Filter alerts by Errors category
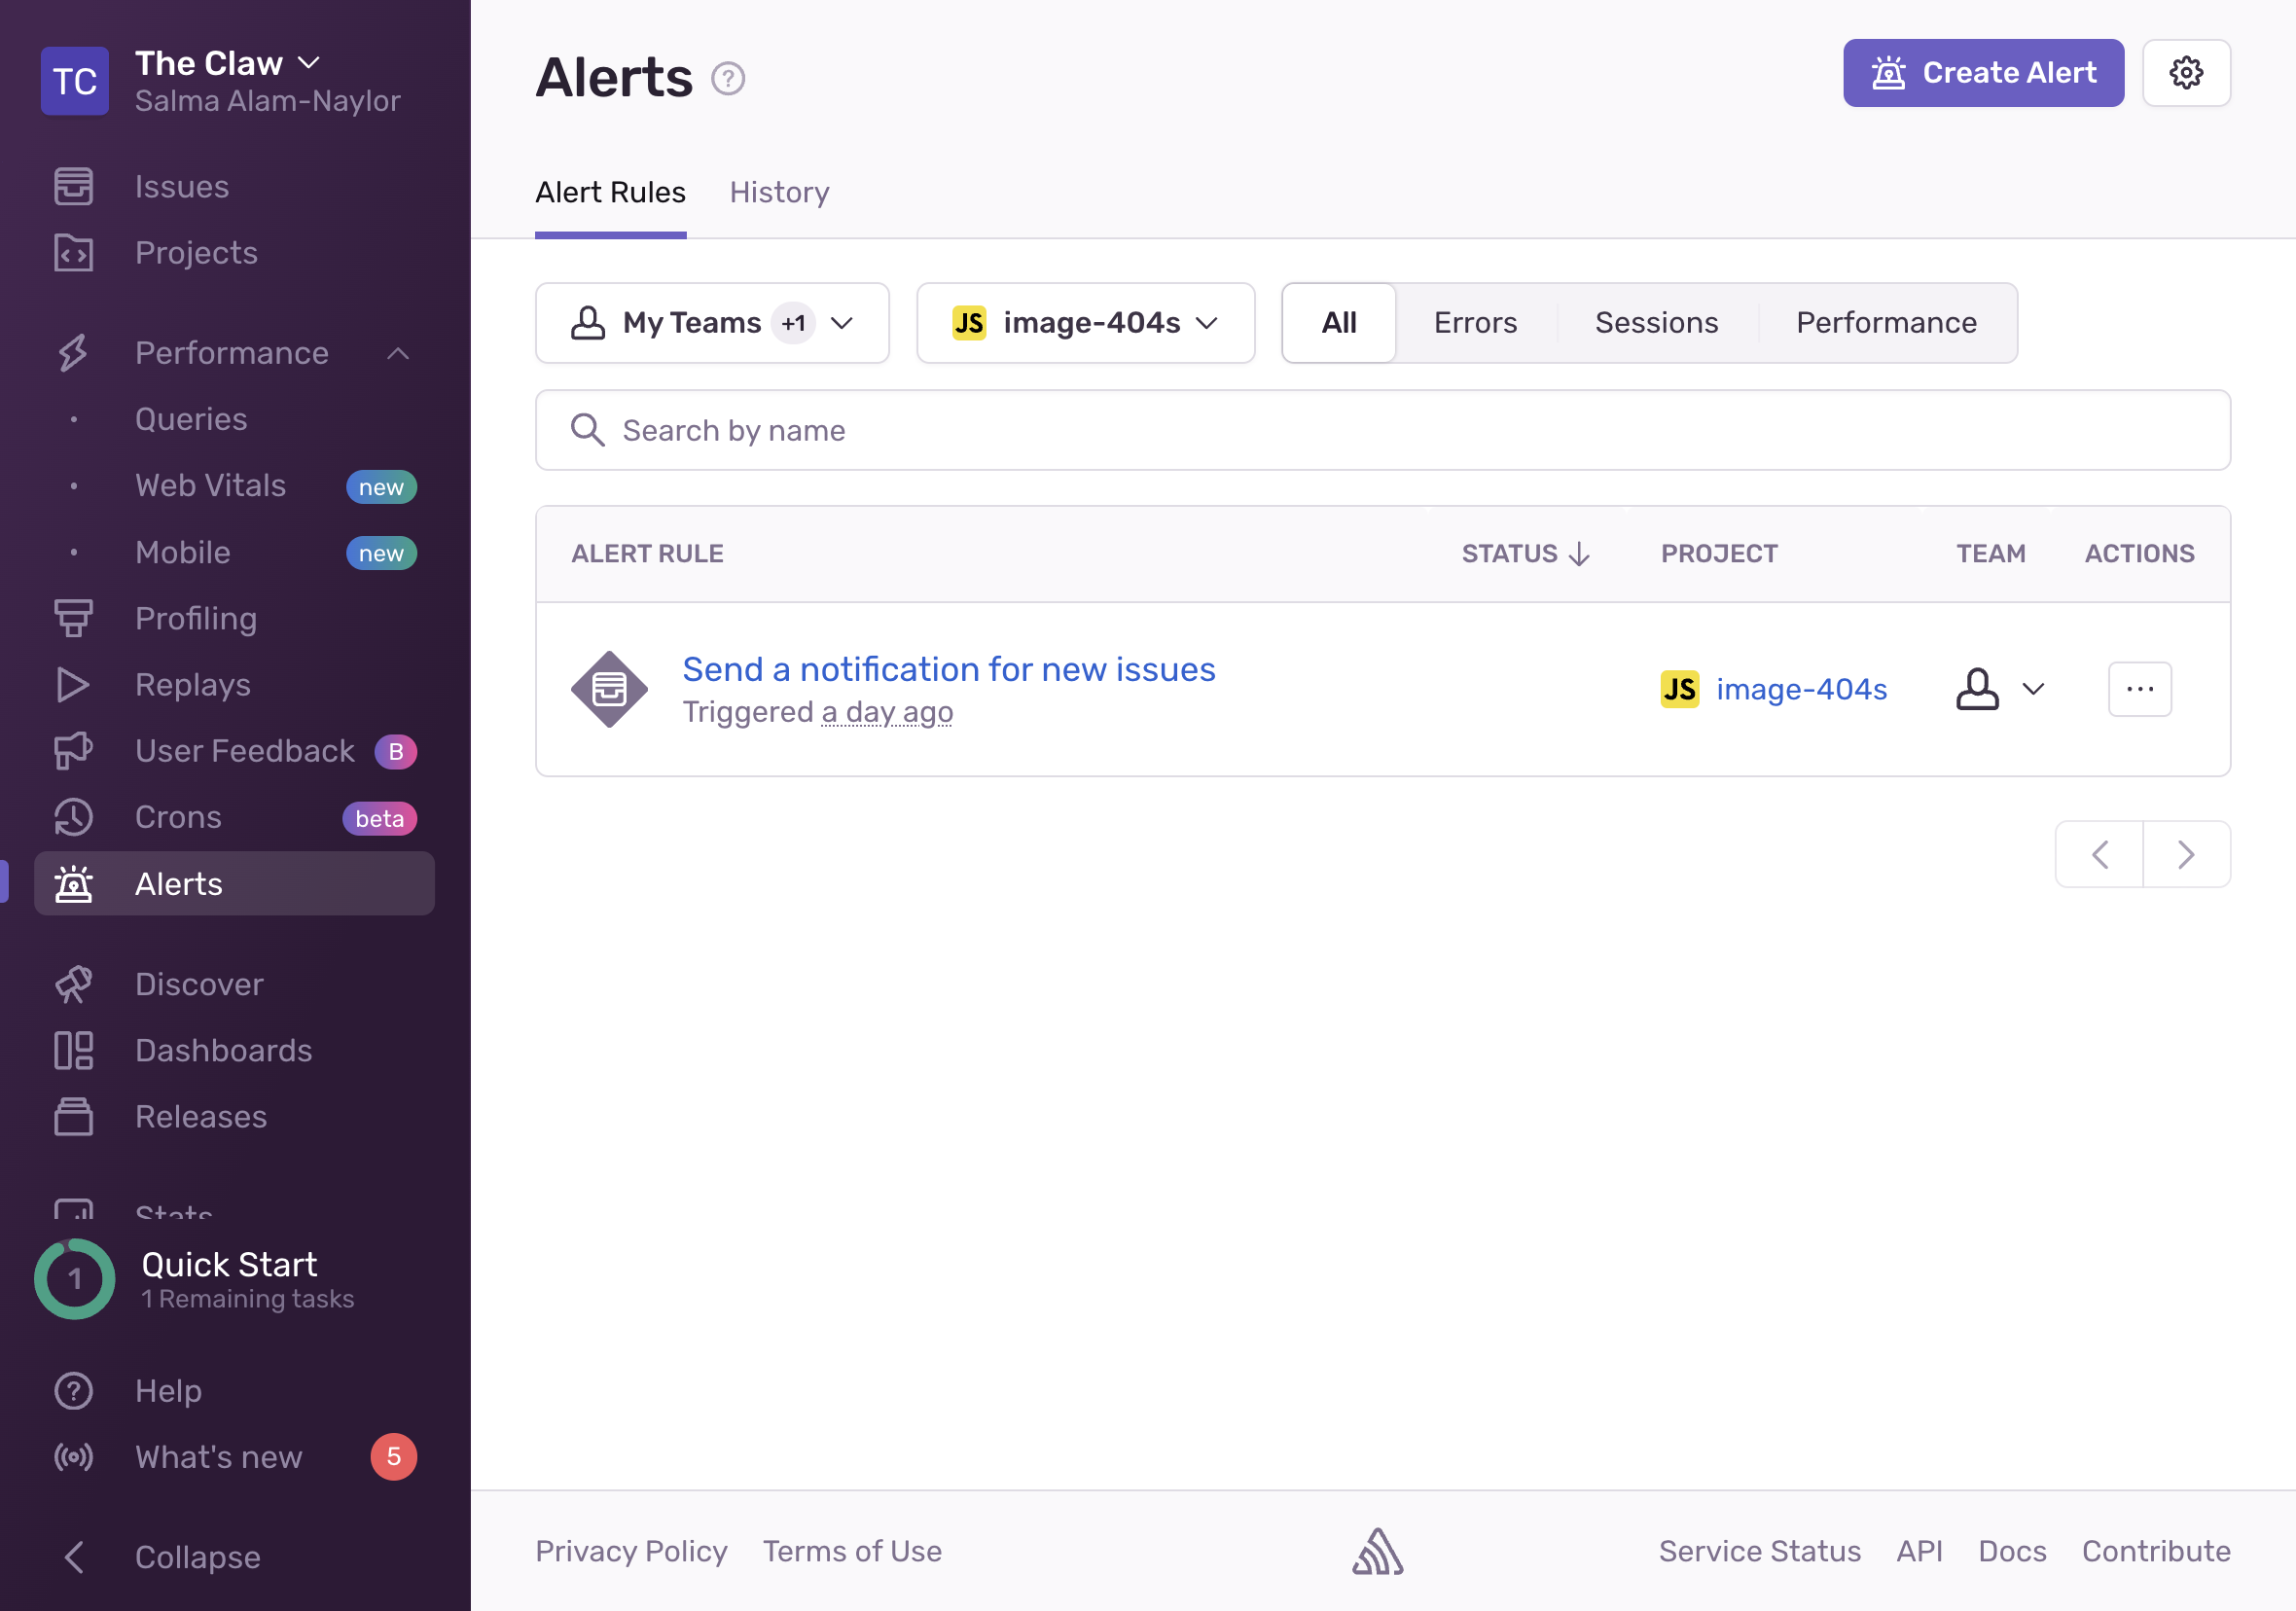2296x1611 pixels. pos(1474,321)
